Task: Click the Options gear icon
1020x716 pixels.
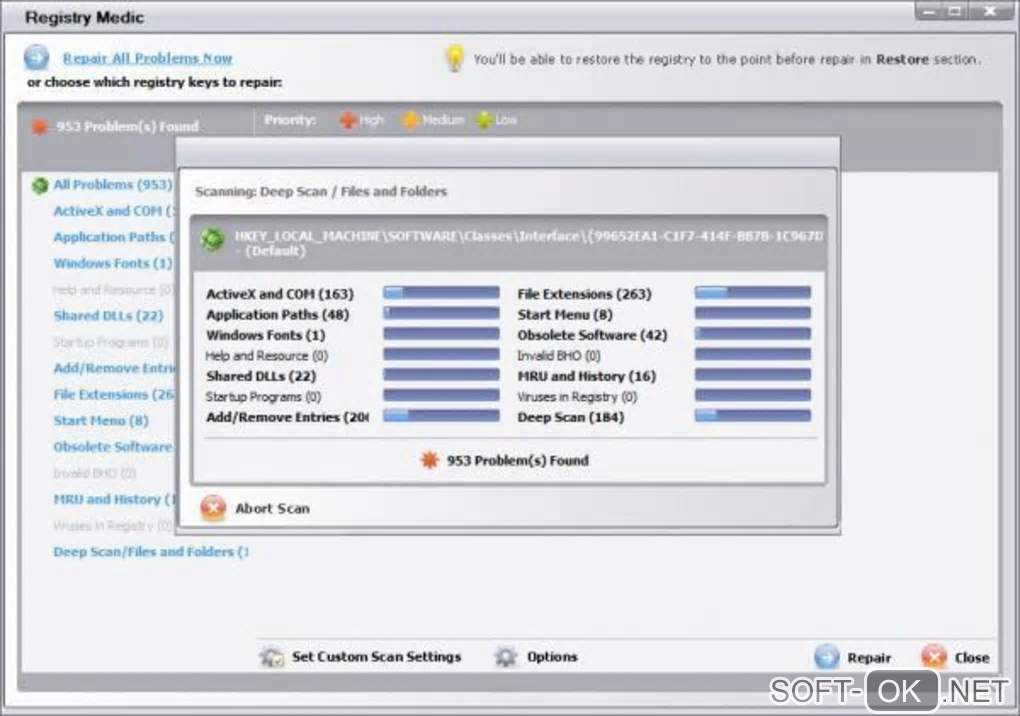Action: (x=505, y=657)
